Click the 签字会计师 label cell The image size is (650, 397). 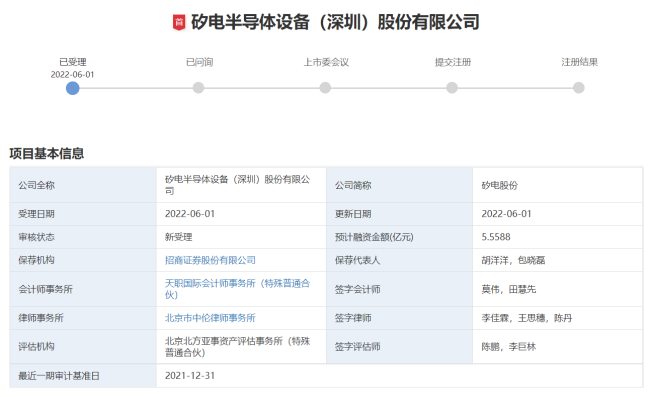click(400, 289)
